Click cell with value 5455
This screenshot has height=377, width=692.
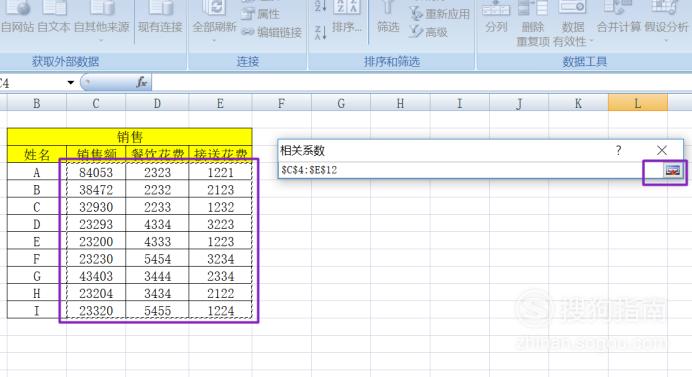pos(157,310)
